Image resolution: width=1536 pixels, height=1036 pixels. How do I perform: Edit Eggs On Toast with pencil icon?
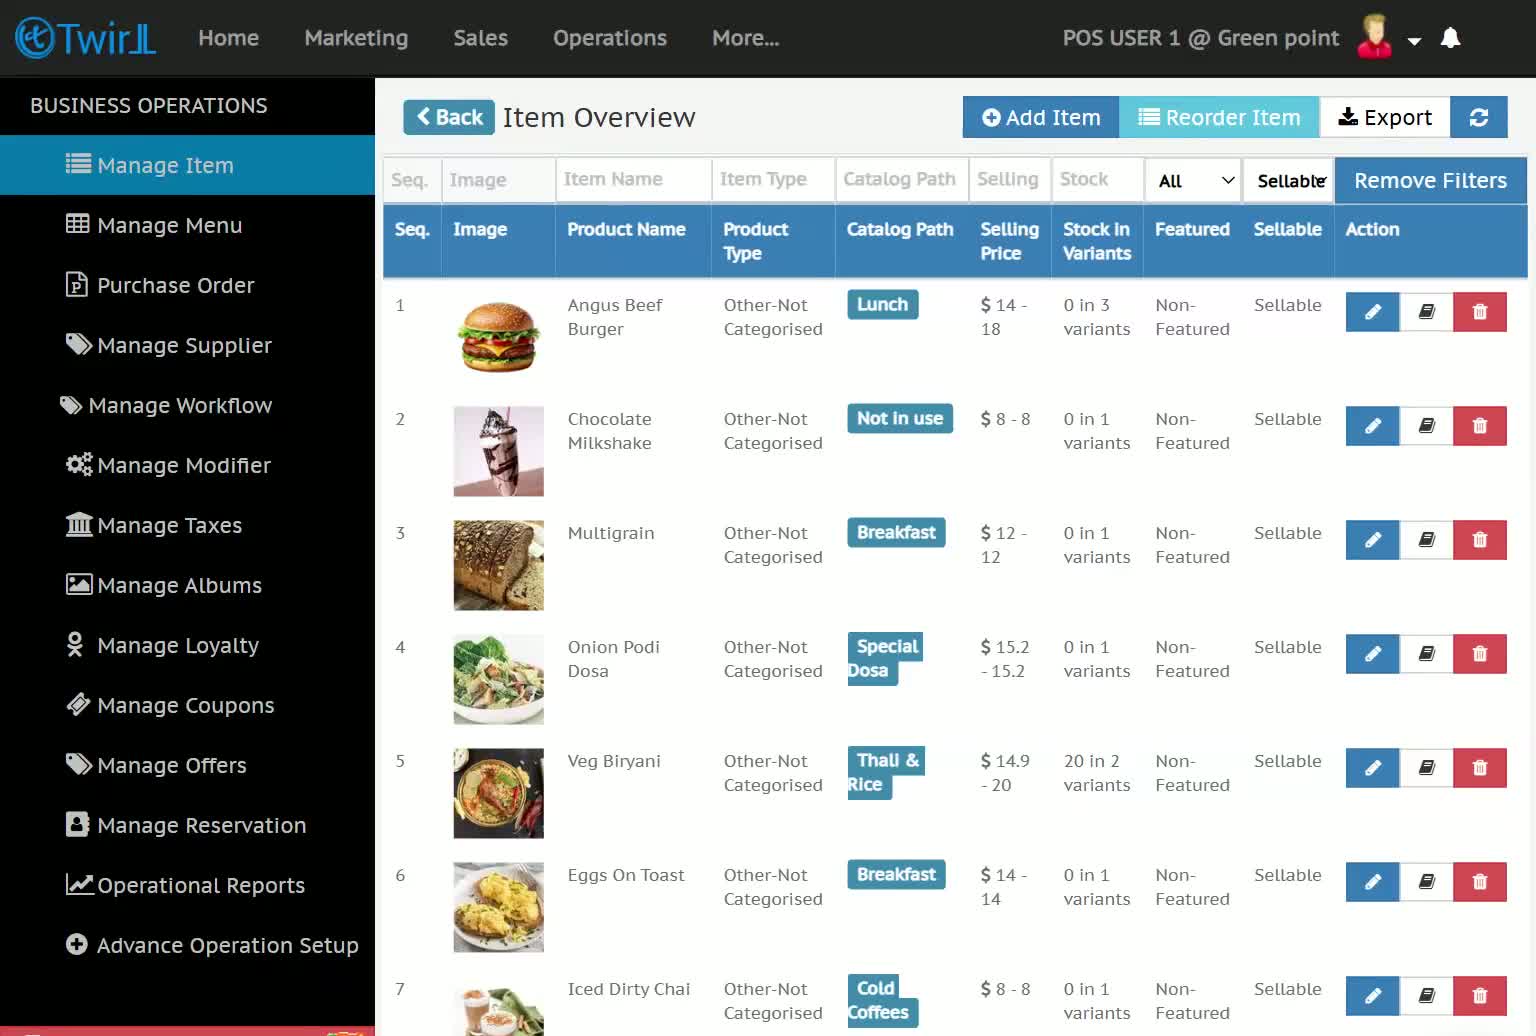point(1373,882)
